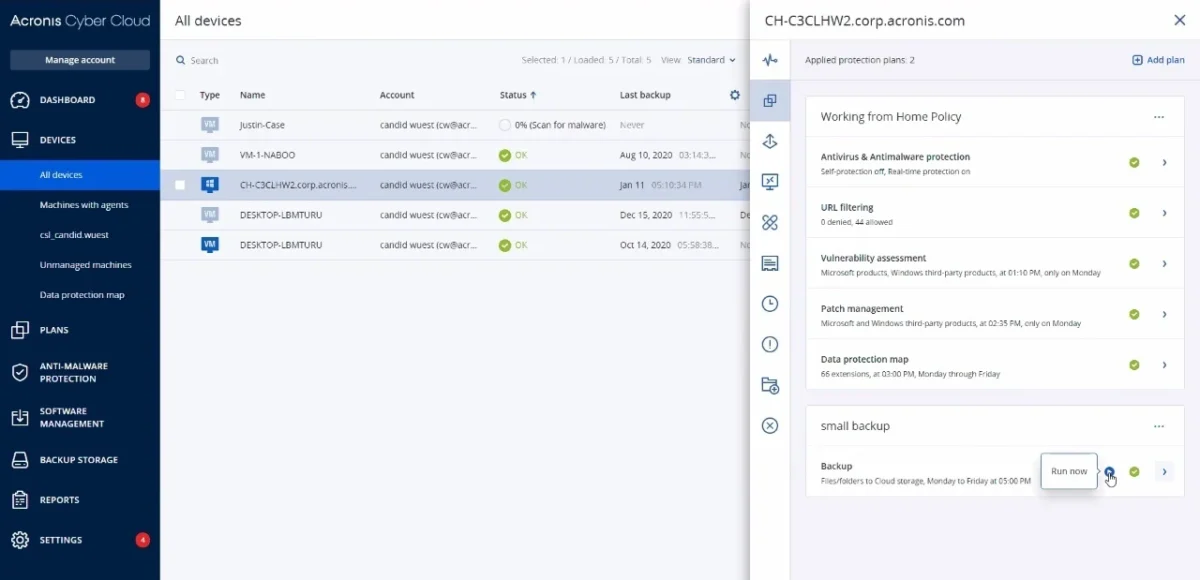Viewport: 1200px width, 580px height.
Task: Click Patch management green status check
Action: click(1134, 314)
